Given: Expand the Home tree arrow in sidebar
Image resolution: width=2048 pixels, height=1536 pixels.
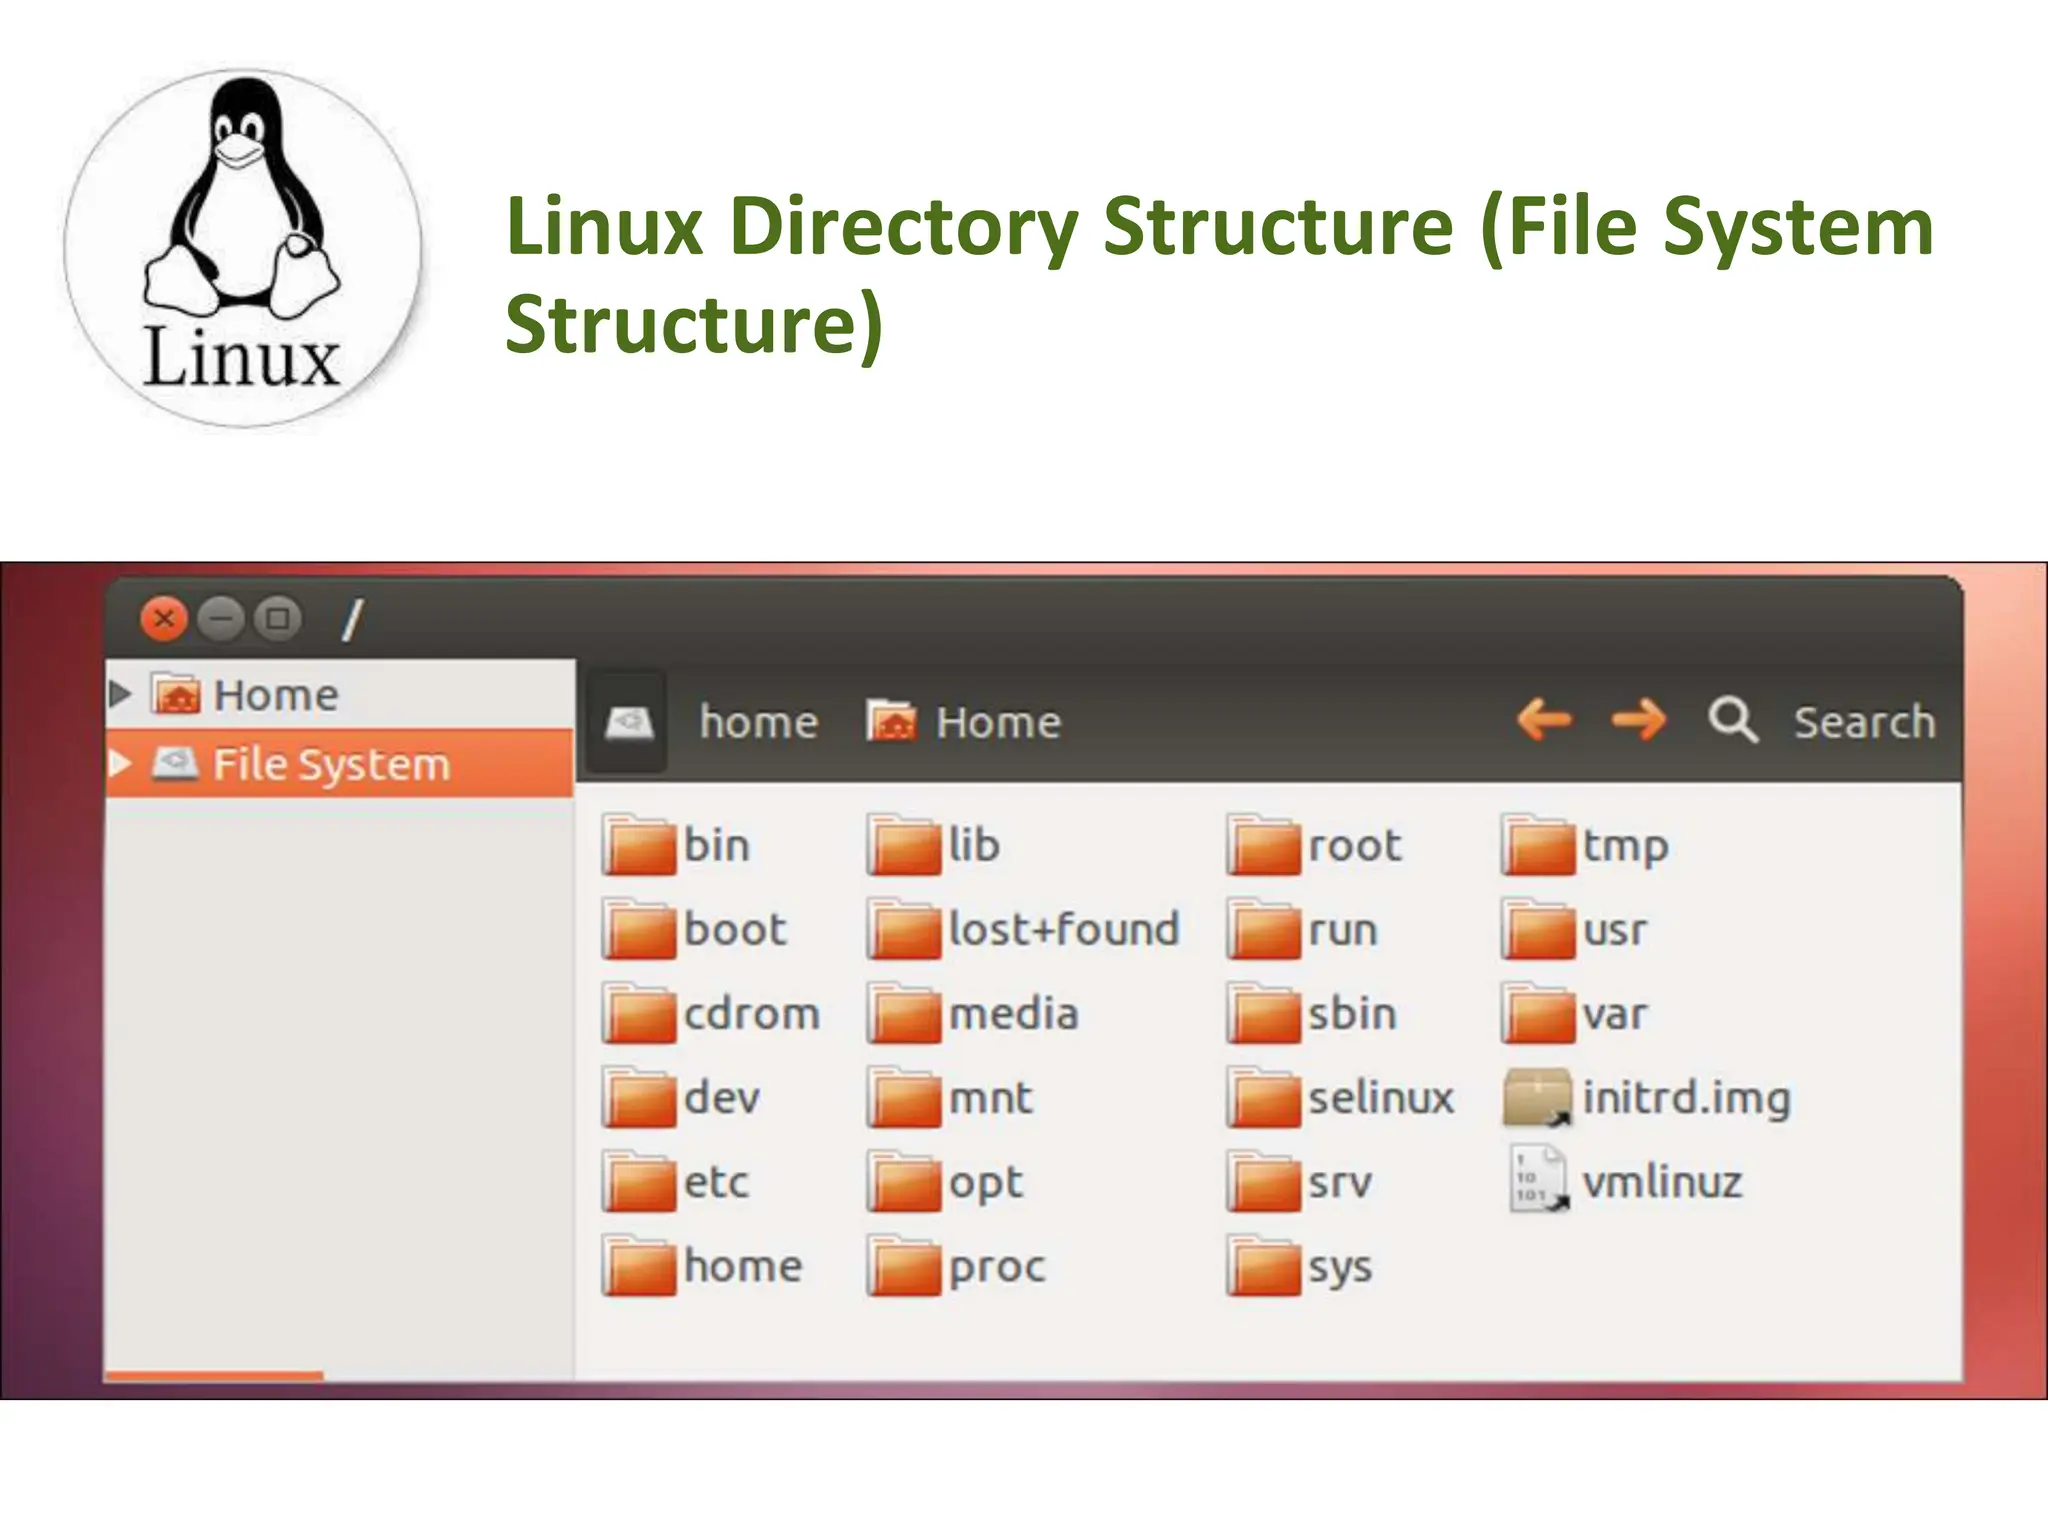Looking at the screenshot, I should tap(120, 694).
